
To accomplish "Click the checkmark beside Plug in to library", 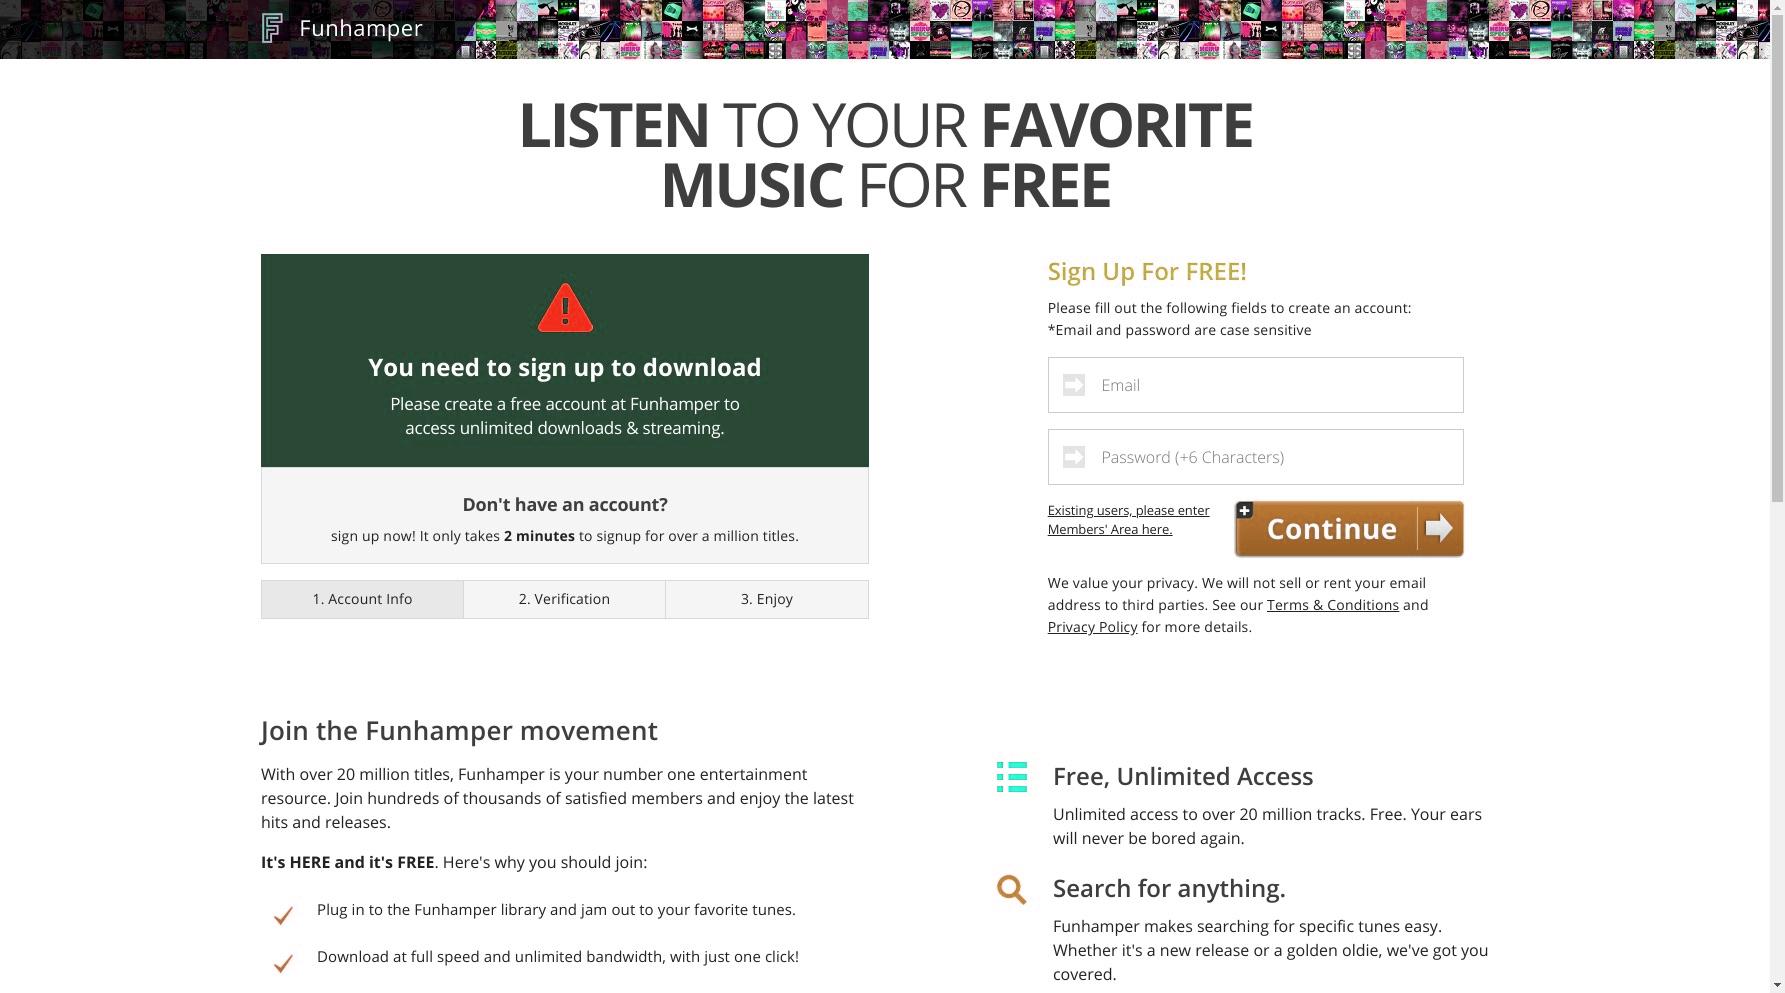I will 283,915.
